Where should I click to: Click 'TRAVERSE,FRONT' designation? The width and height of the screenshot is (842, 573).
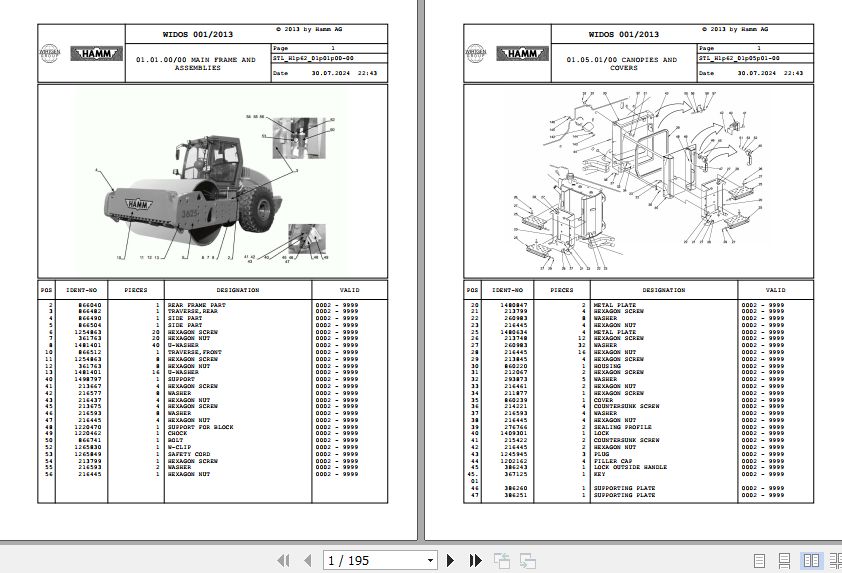pyautogui.click(x=194, y=352)
